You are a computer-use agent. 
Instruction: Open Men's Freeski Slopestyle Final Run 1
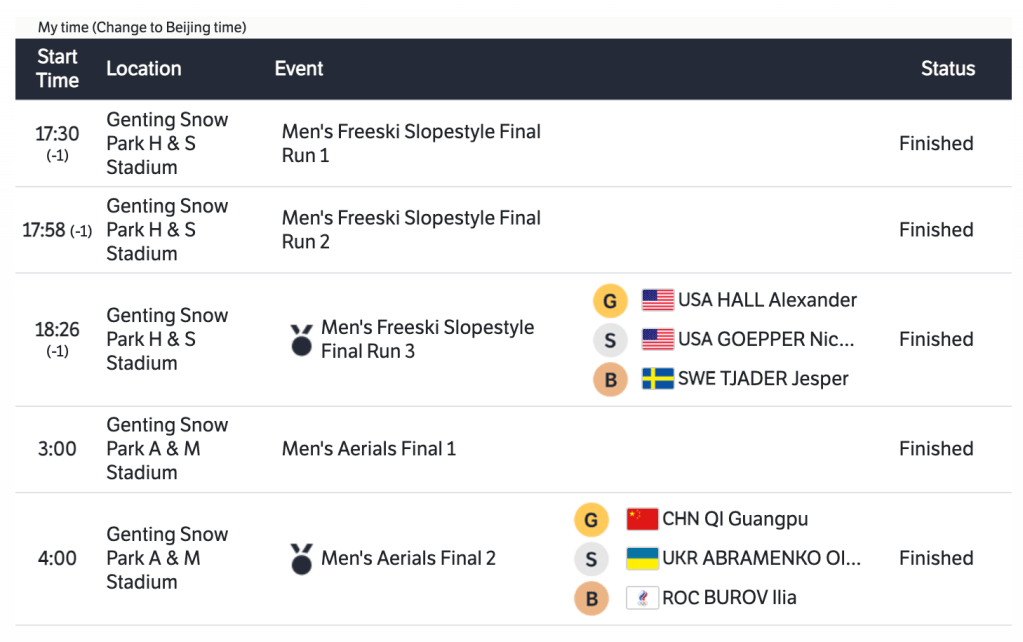(x=411, y=143)
